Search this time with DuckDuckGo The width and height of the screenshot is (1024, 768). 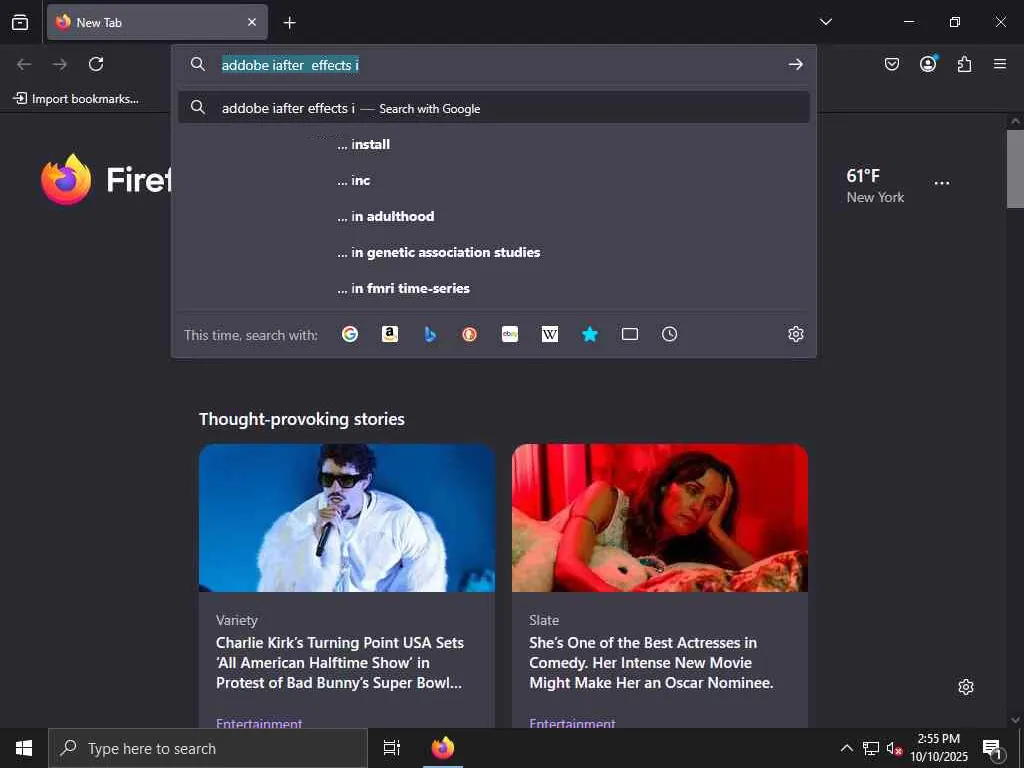click(x=470, y=334)
